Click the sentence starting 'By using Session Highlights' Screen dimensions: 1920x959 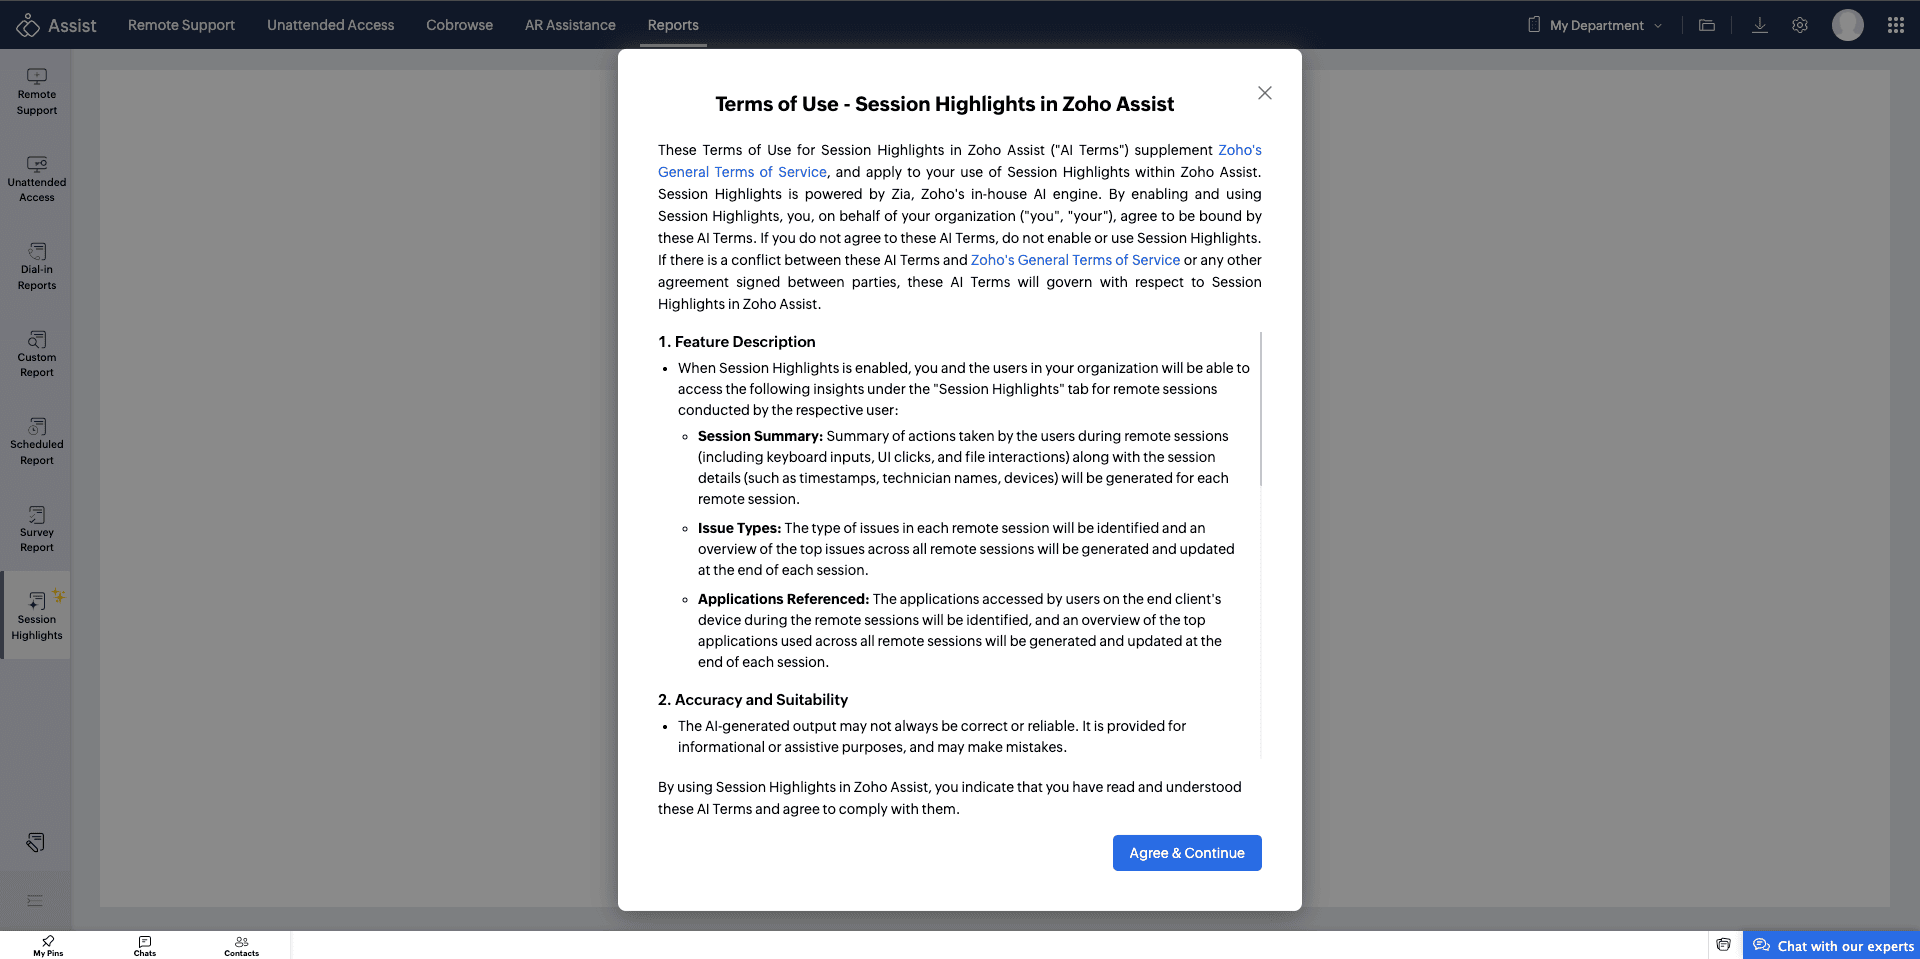[950, 798]
